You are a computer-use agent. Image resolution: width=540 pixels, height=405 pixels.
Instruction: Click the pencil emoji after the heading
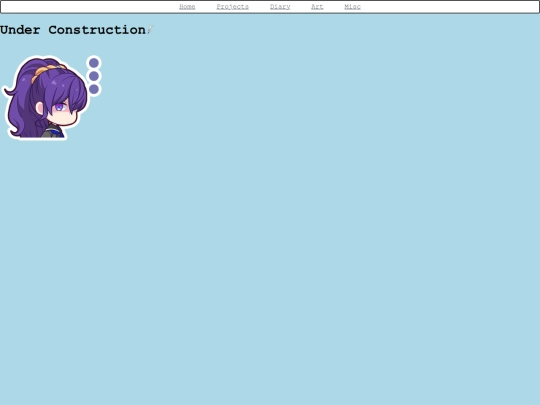150,30
